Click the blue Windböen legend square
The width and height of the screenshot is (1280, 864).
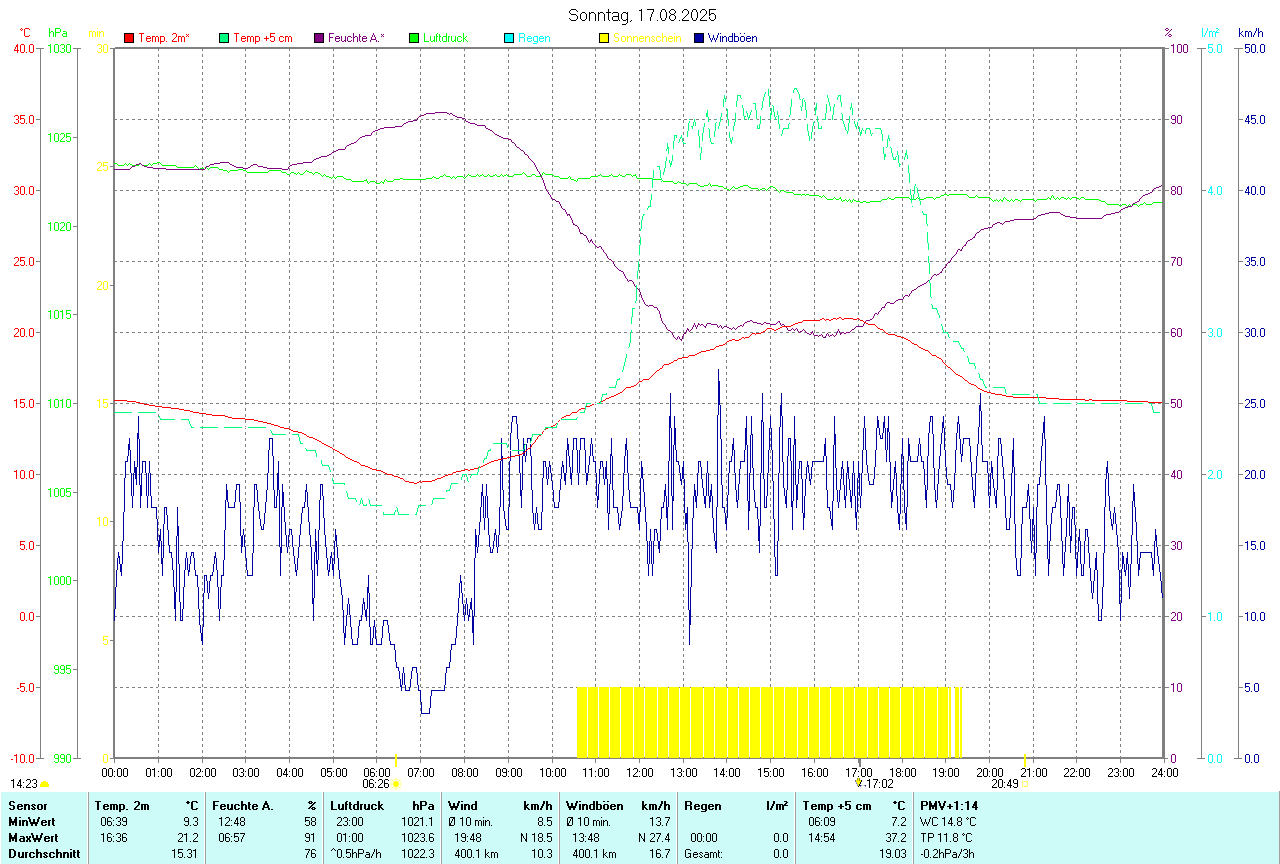point(699,38)
